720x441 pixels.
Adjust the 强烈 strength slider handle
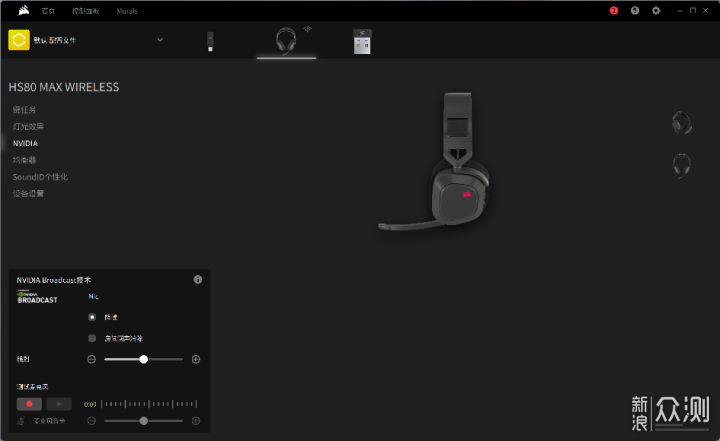[144, 359]
